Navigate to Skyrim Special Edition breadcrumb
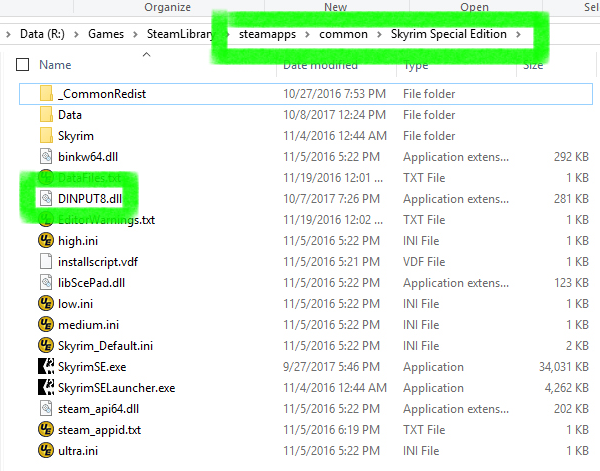 point(449,34)
